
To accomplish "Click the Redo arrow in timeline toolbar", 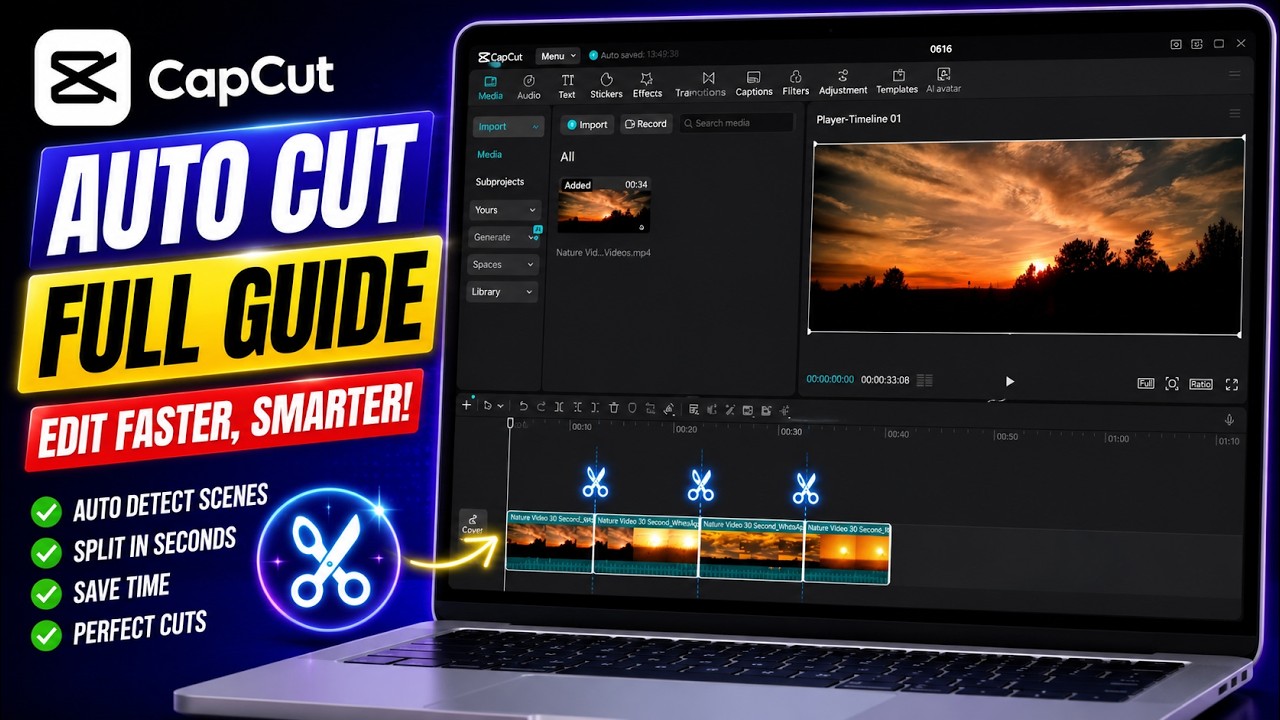I will pos(541,407).
